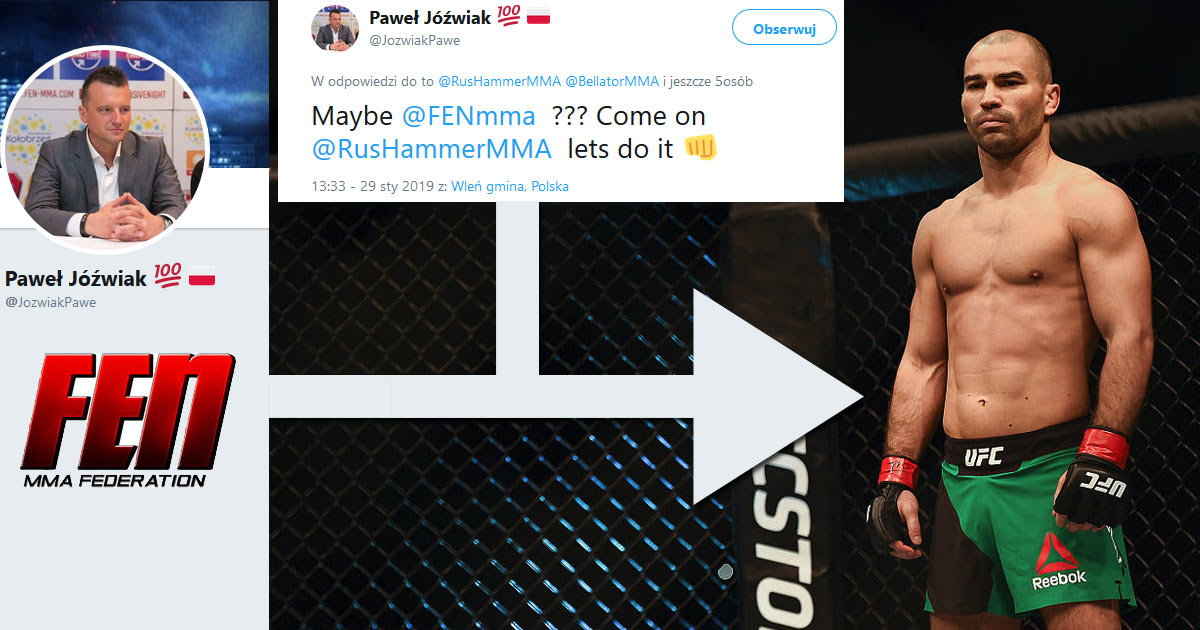Click the @FENmma mention in the tweet text

(468, 117)
